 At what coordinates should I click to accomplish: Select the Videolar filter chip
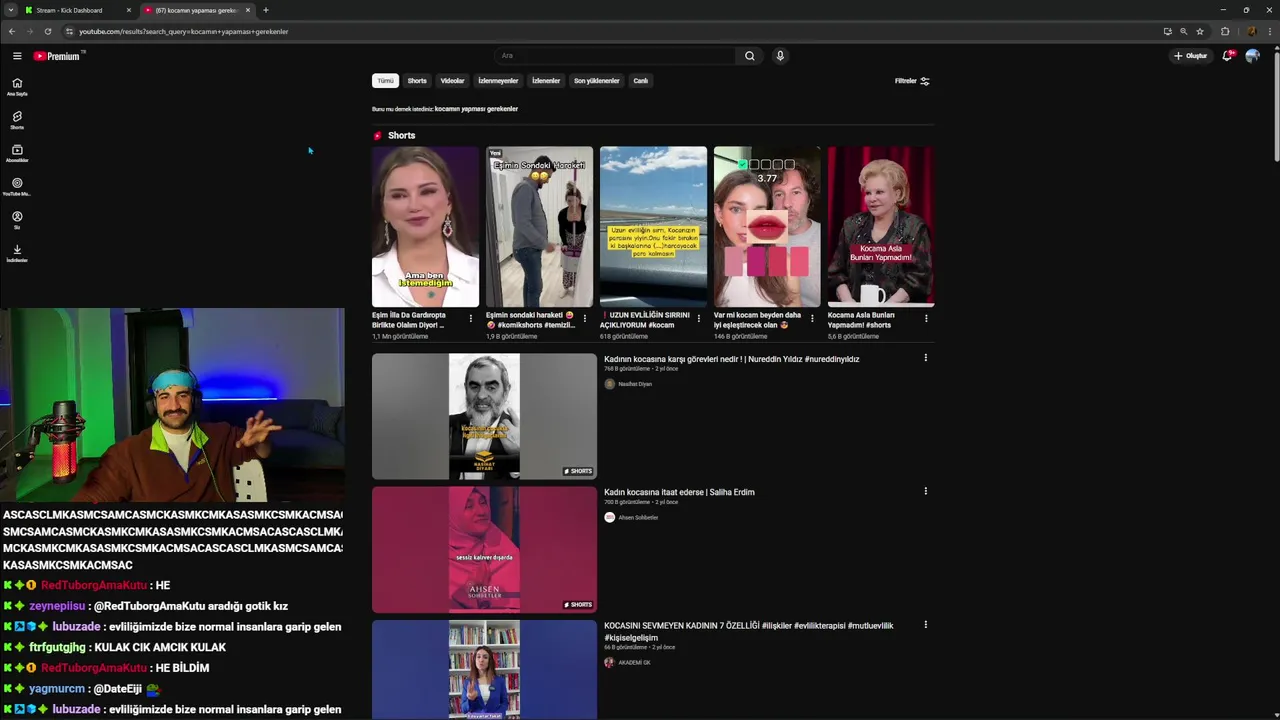click(x=452, y=81)
